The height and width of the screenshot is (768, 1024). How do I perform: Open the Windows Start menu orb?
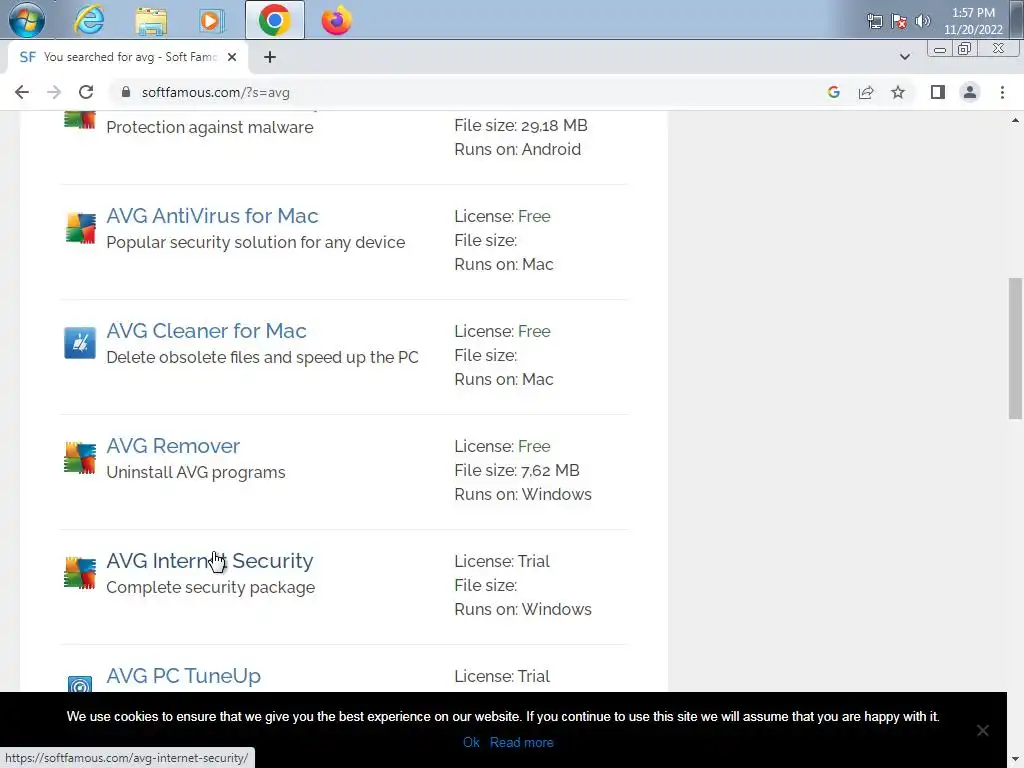tap(26, 20)
